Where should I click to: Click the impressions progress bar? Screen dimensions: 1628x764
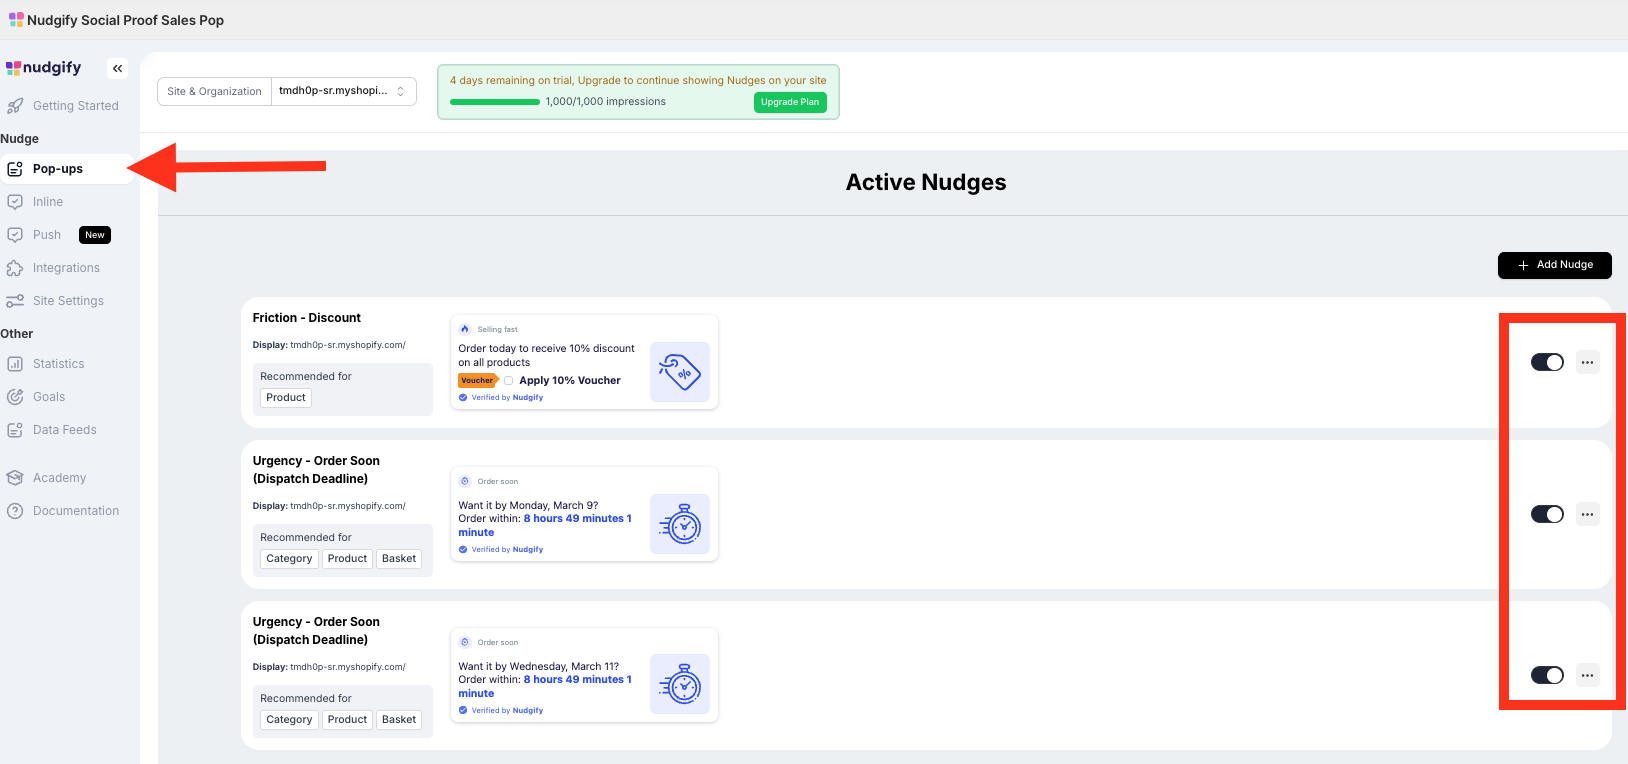point(495,102)
